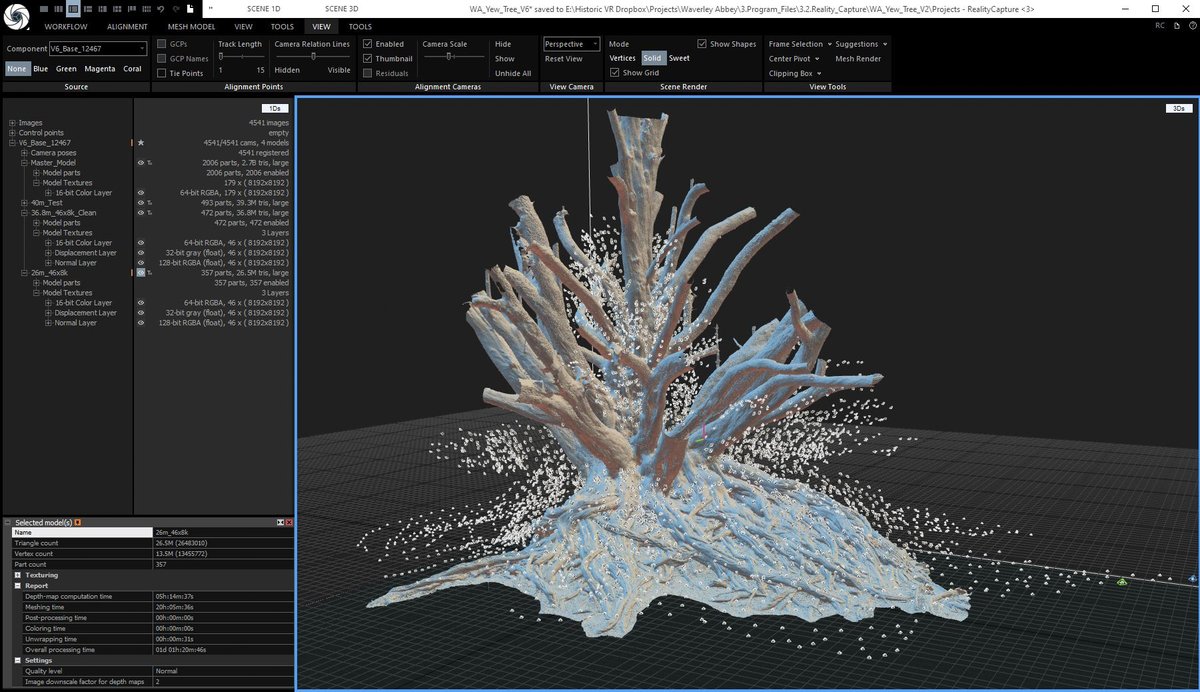The width and height of the screenshot is (1200, 692).
Task: Close the Selected model(s) panel with red X
Action: pos(289,522)
